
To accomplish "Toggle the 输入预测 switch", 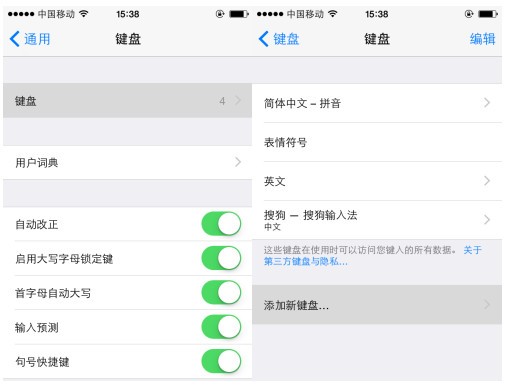I will tap(221, 327).
